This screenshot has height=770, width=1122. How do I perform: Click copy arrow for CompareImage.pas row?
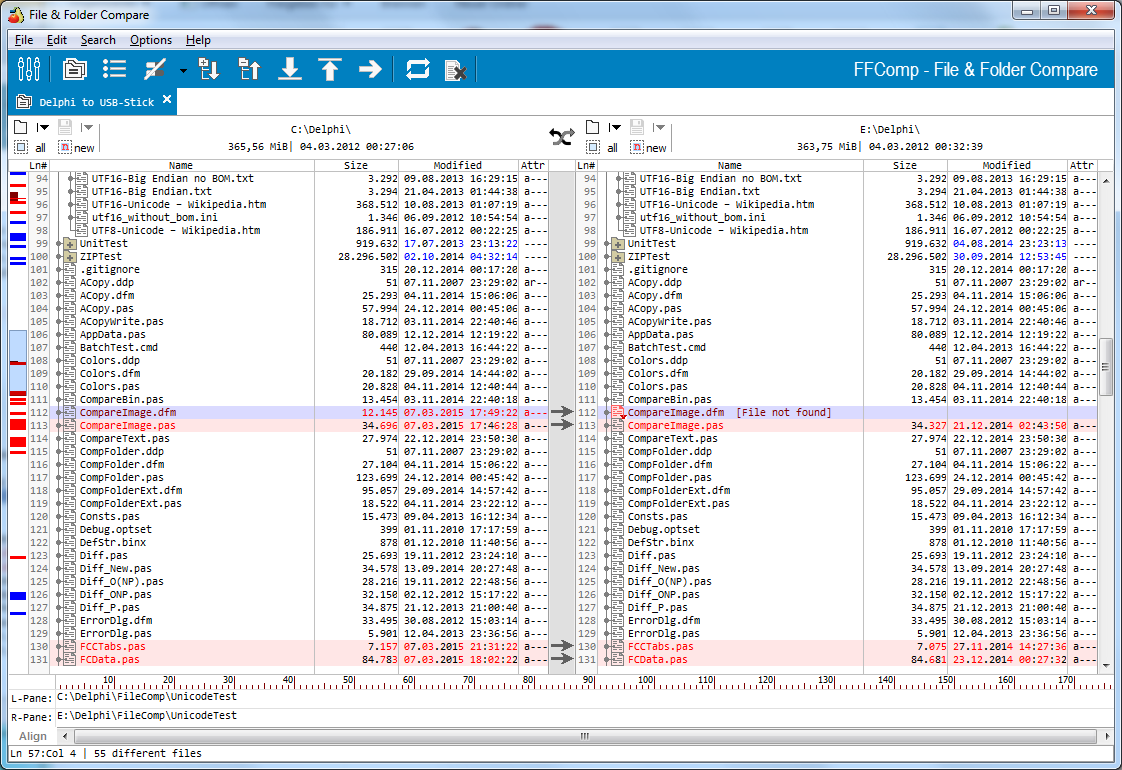click(562, 425)
